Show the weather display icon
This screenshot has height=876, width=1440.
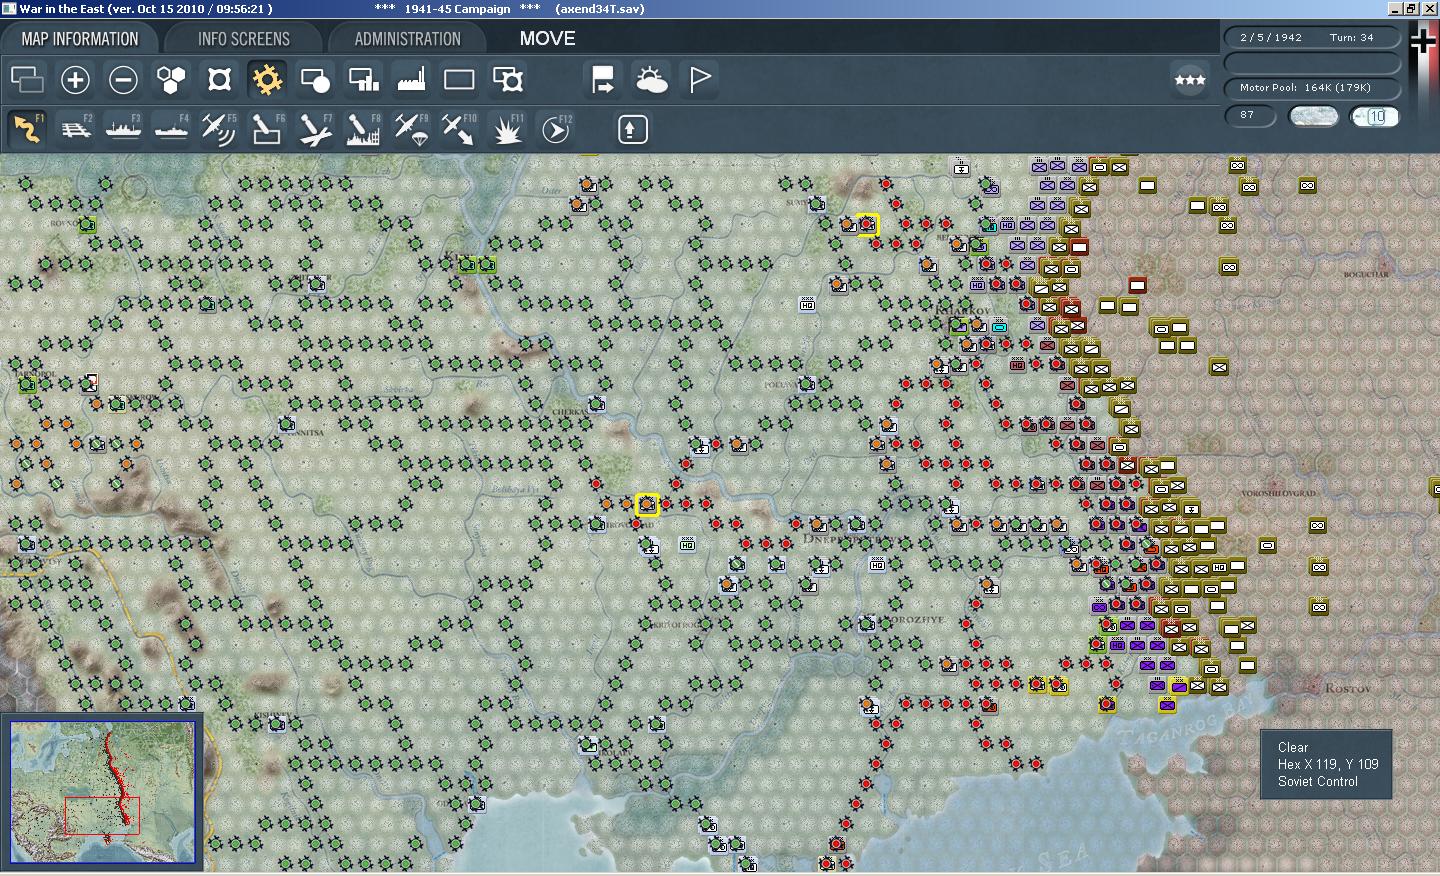[x=651, y=80]
